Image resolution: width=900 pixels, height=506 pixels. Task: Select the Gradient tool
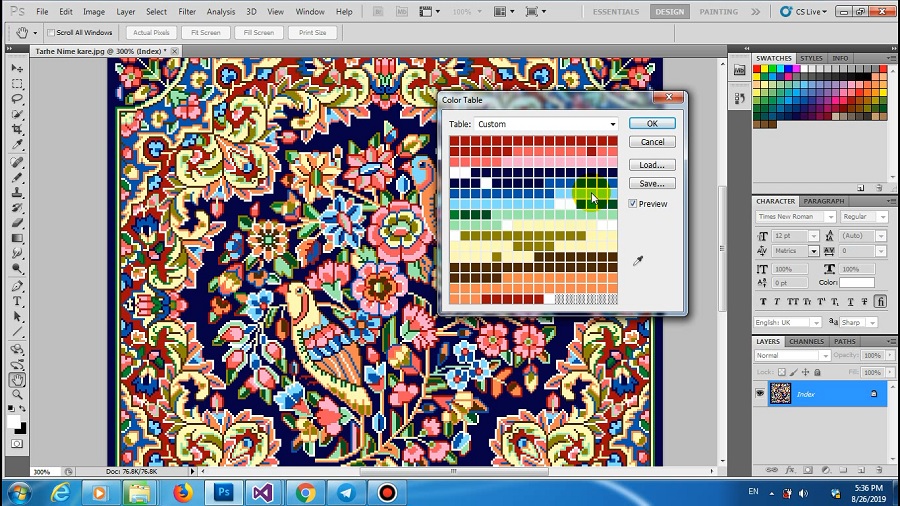pyautogui.click(x=17, y=238)
